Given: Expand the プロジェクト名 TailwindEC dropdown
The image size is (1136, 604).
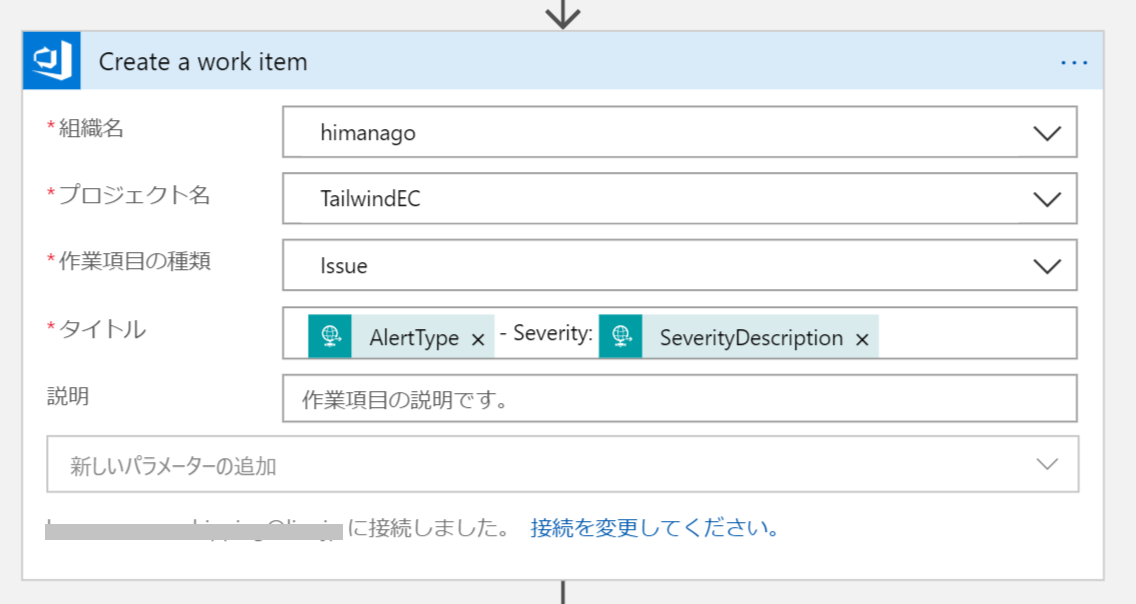Looking at the screenshot, I should click(x=1047, y=199).
